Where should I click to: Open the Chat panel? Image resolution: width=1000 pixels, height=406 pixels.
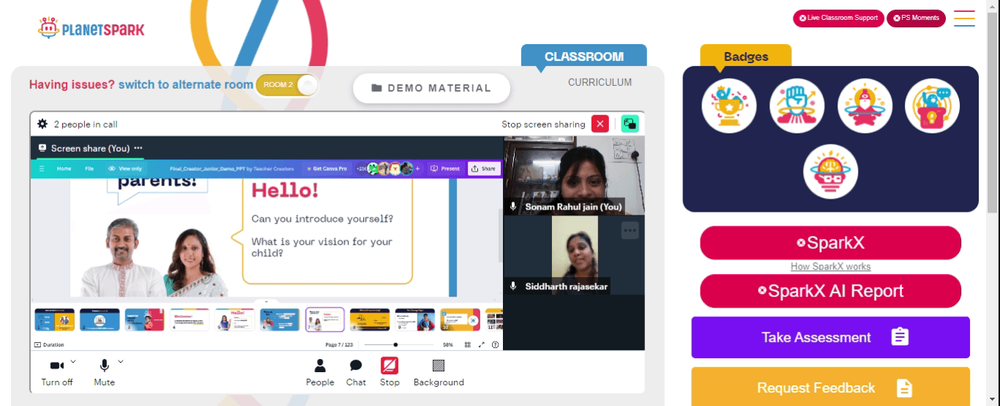point(356,372)
